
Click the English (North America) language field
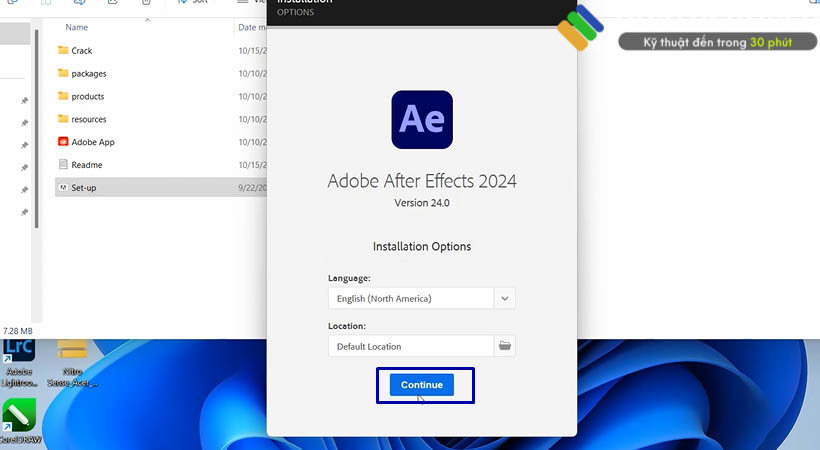[x=410, y=298]
